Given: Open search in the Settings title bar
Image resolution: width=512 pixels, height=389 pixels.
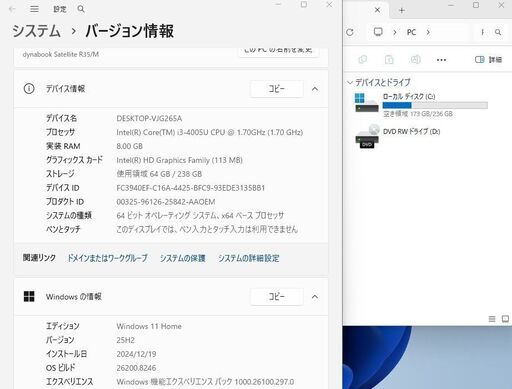Looking at the screenshot, I should click(x=81, y=9).
